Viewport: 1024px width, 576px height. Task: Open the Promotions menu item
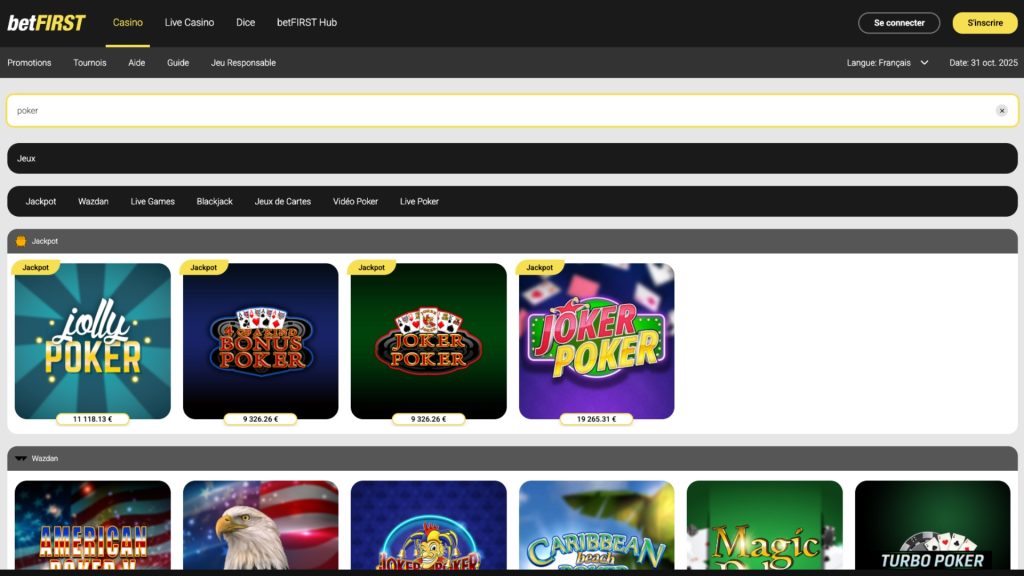coord(30,62)
